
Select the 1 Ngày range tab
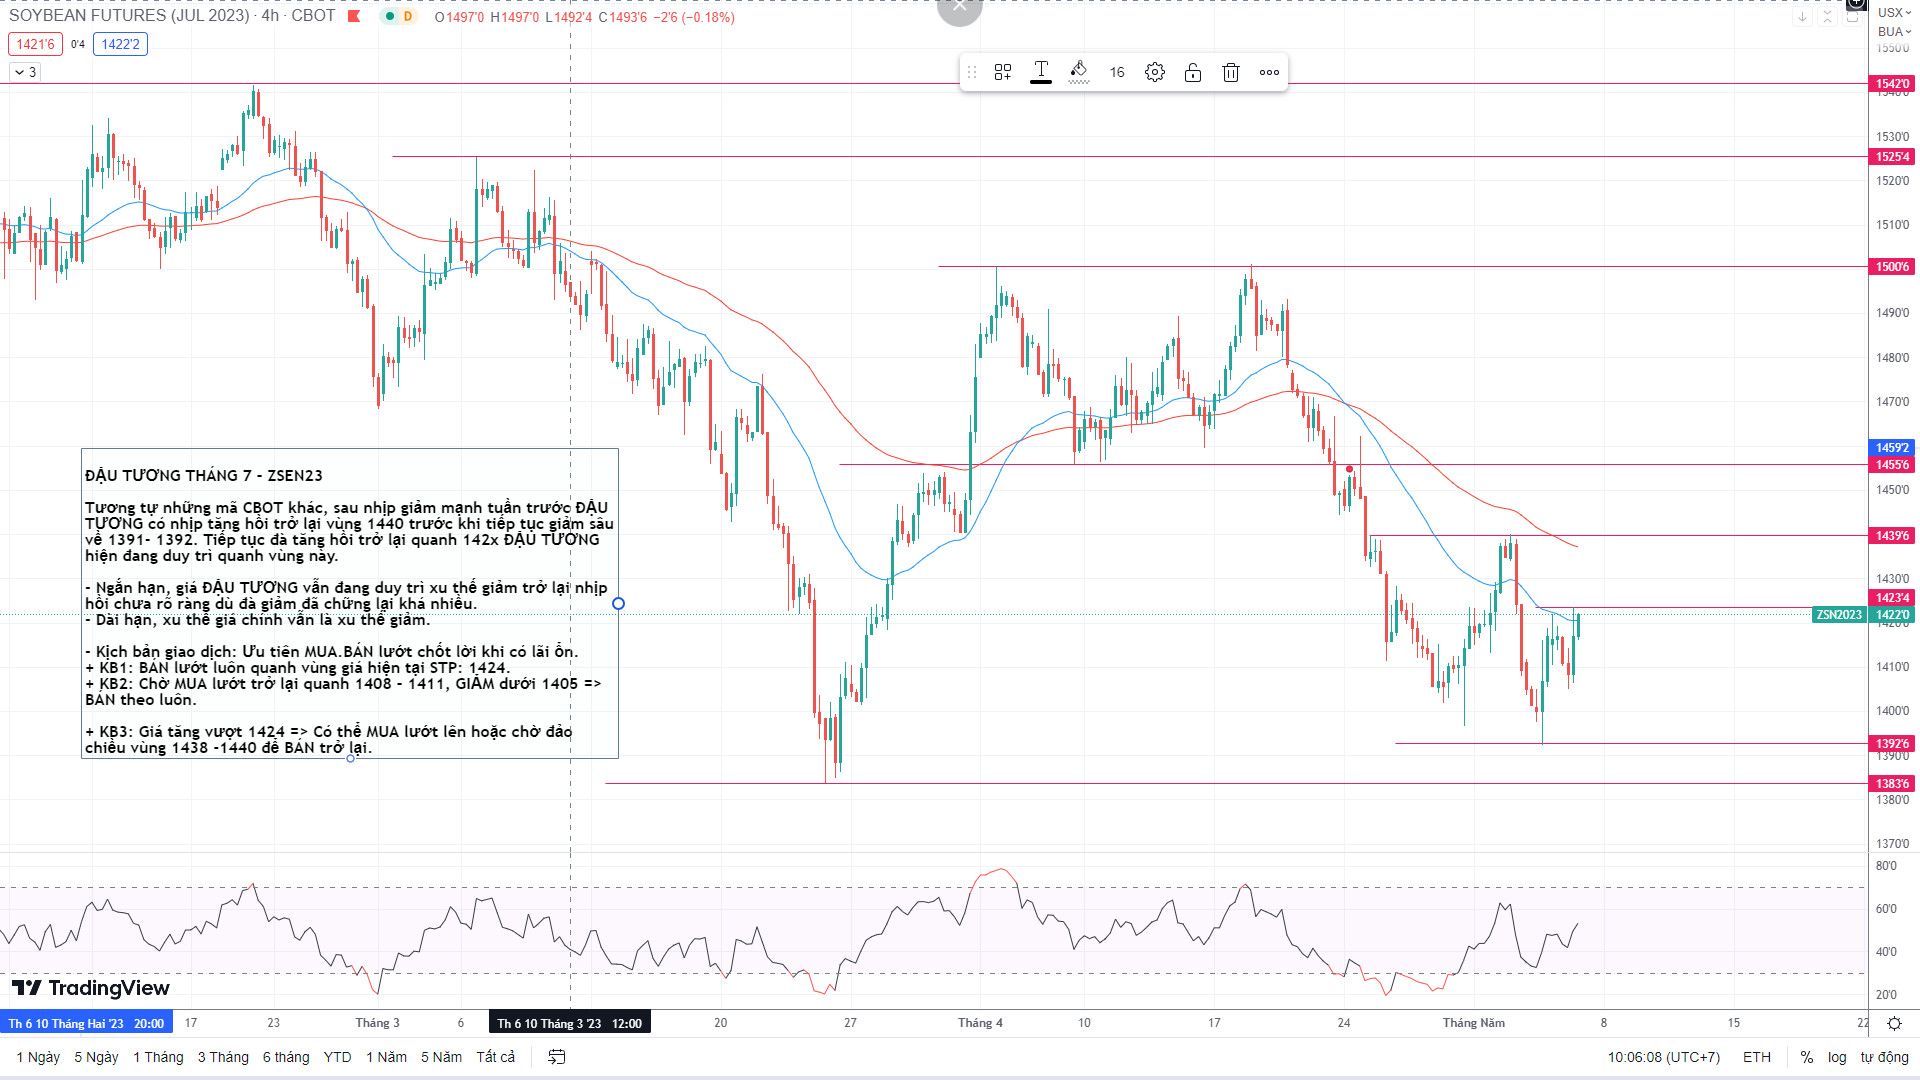pos(38,1057)
